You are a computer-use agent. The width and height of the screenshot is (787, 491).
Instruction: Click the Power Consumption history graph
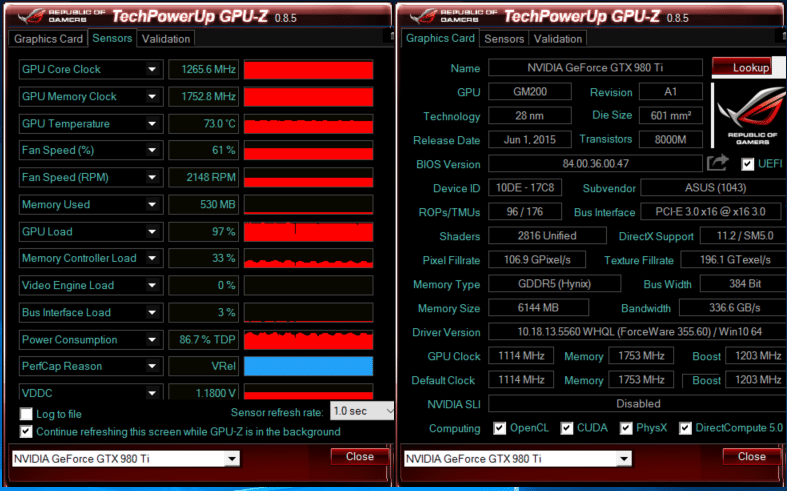(308, 339)
